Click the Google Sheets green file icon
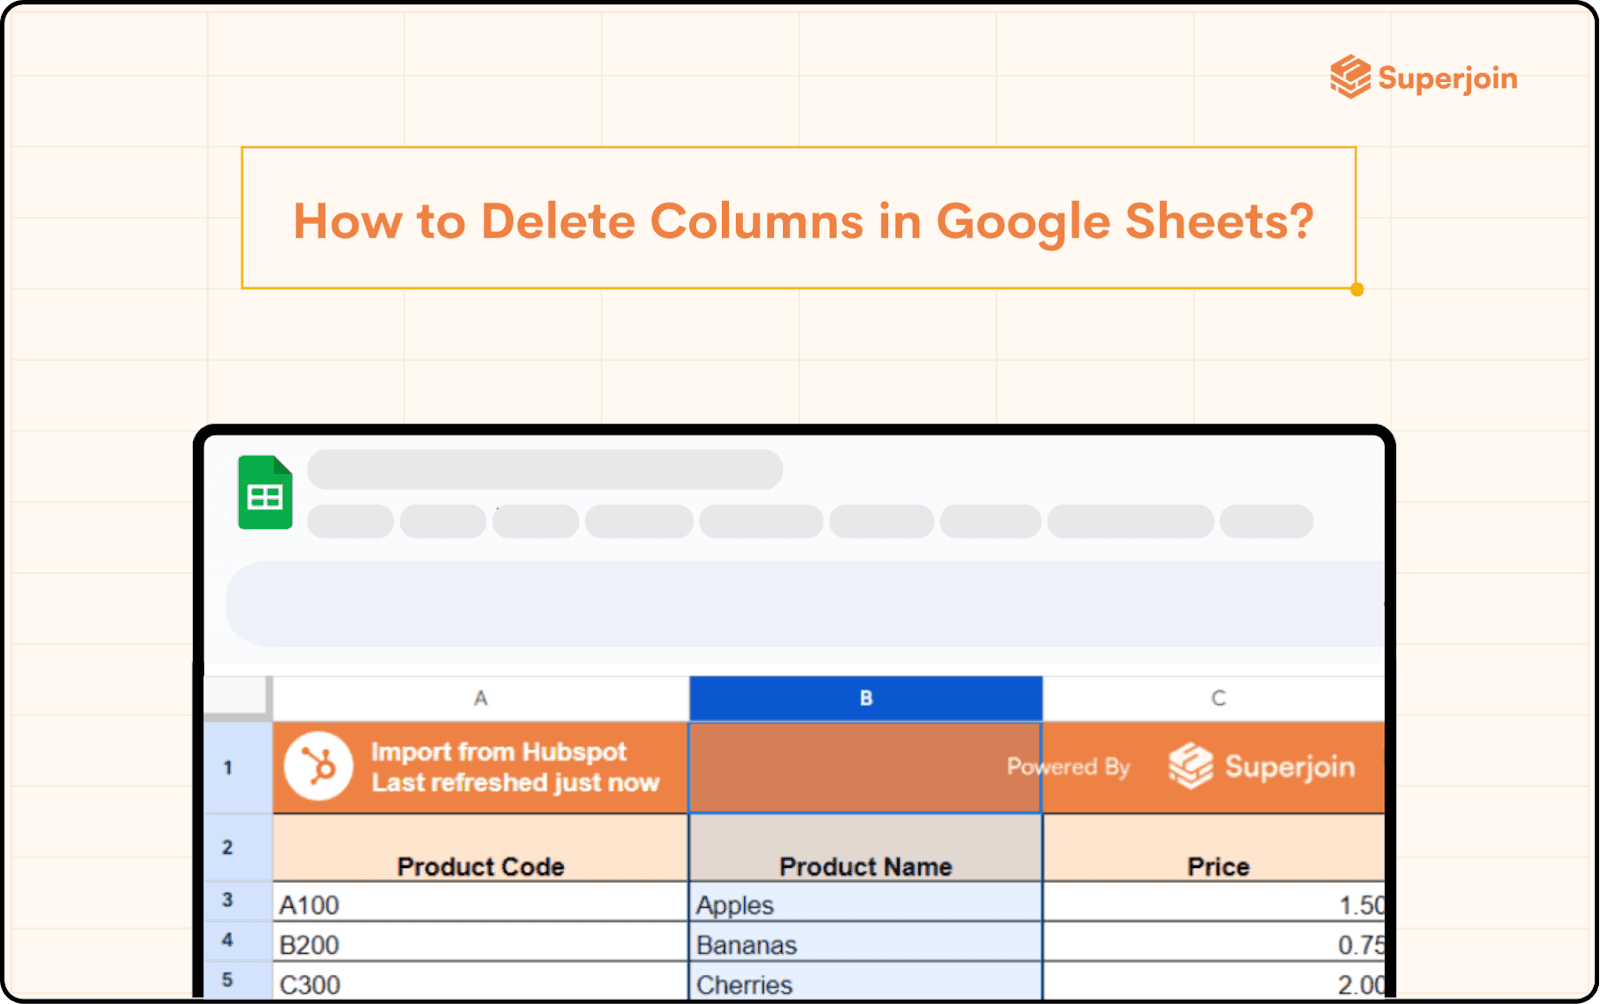The height and width of the screenshot is (1004, 1600). click(265, 492)
